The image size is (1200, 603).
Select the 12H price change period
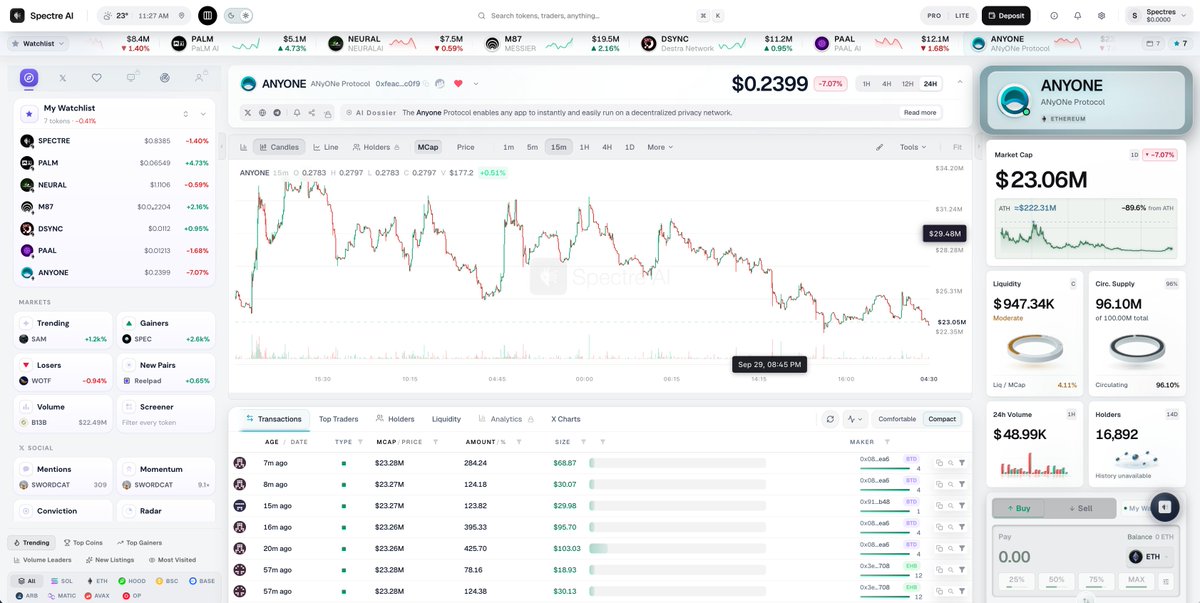pyautogui.click(x=907, y=84)
